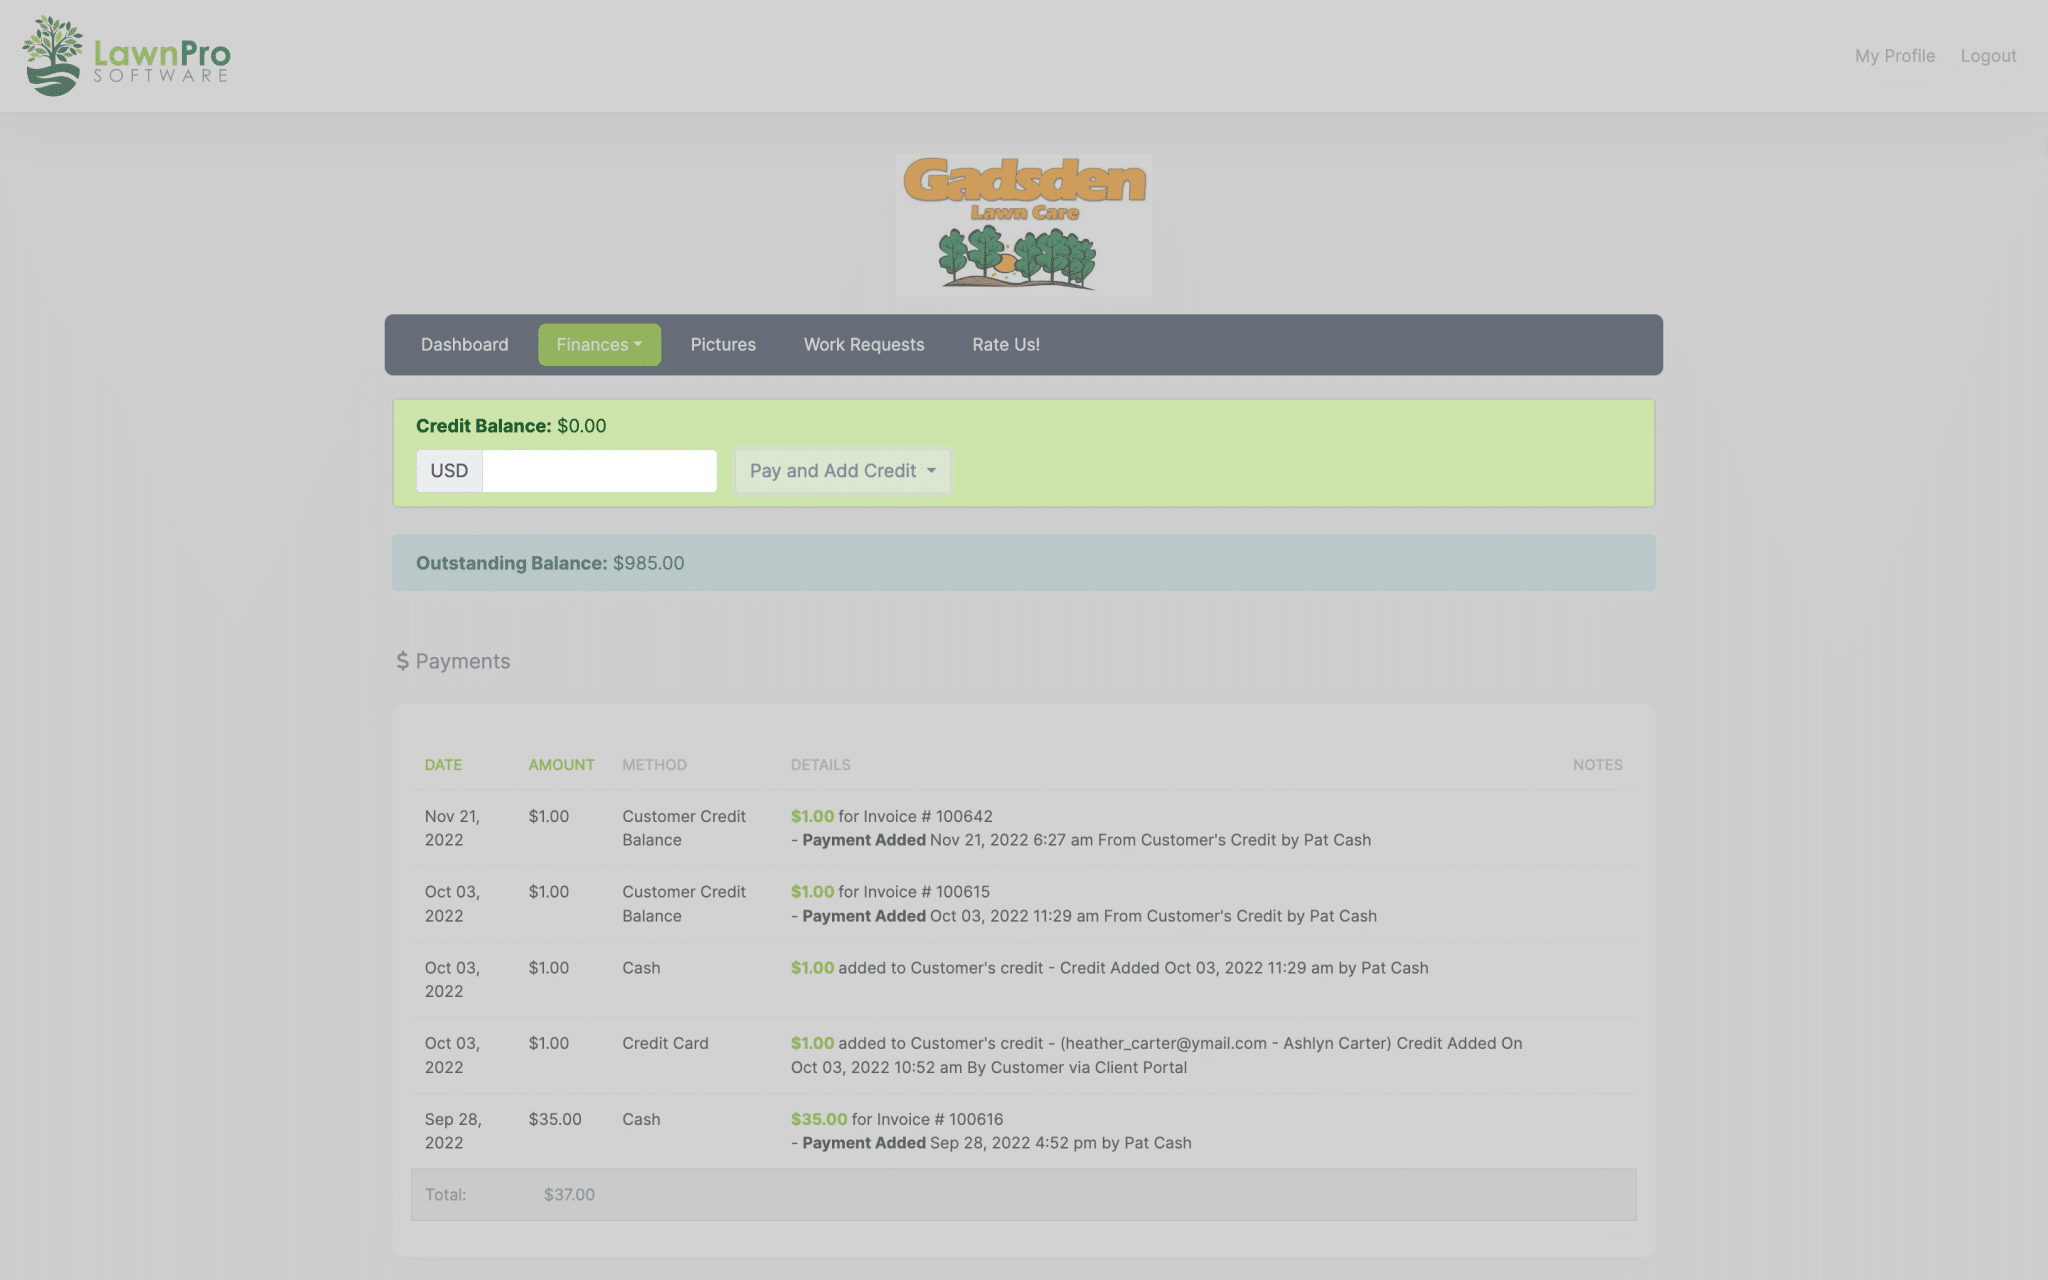This screenshot has height=1280, width=2048.
Task: Sort payments by the AMOUNT column
Action: tap(561, 764)
